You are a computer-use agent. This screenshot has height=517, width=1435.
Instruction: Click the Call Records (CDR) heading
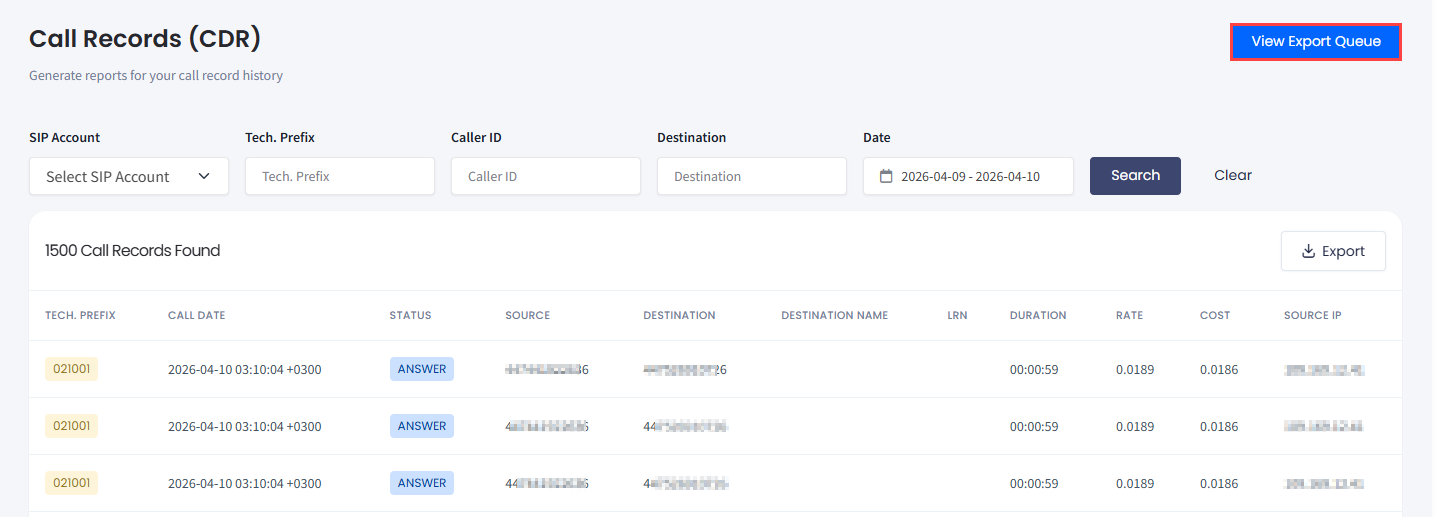145,38
